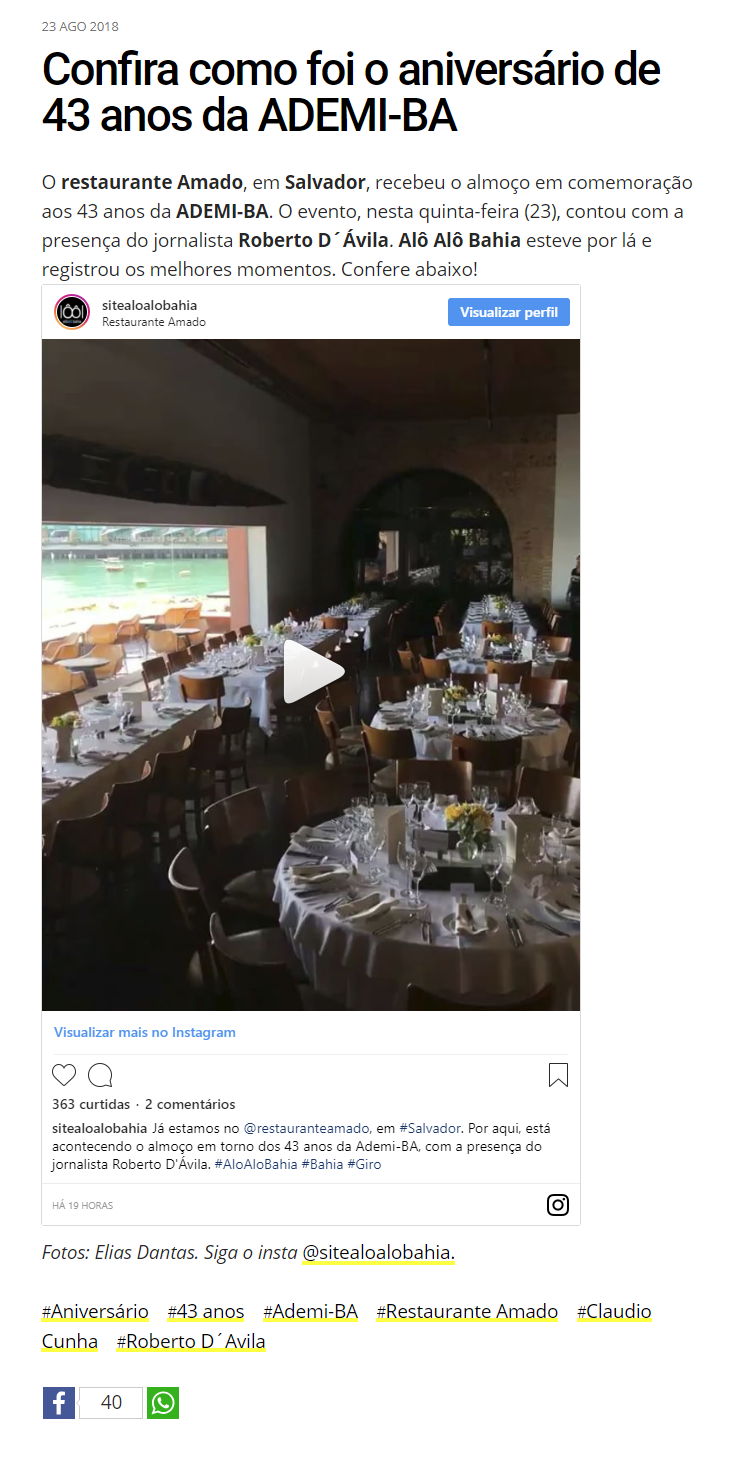Open the #Roberto D´Avila tag
This screenshot has width=740, height=1468.
(191, 1341)
